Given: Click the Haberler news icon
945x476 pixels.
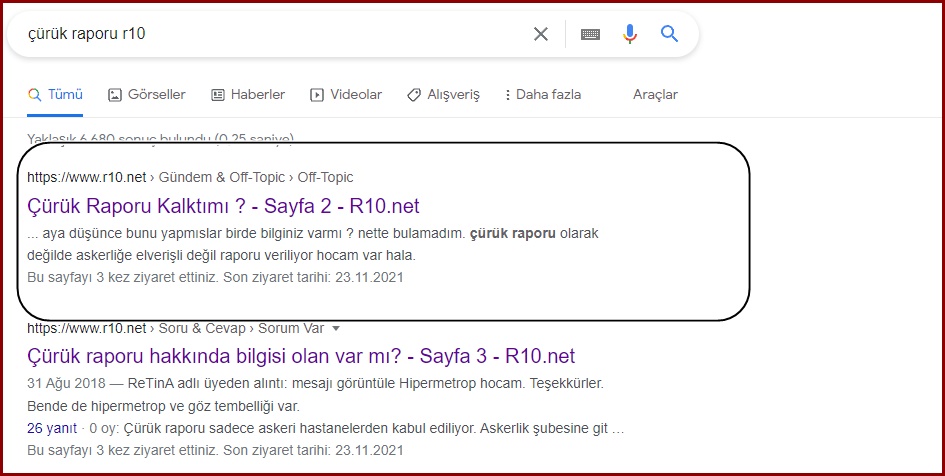Looking at the screenshot, I should tap(218, 95).
